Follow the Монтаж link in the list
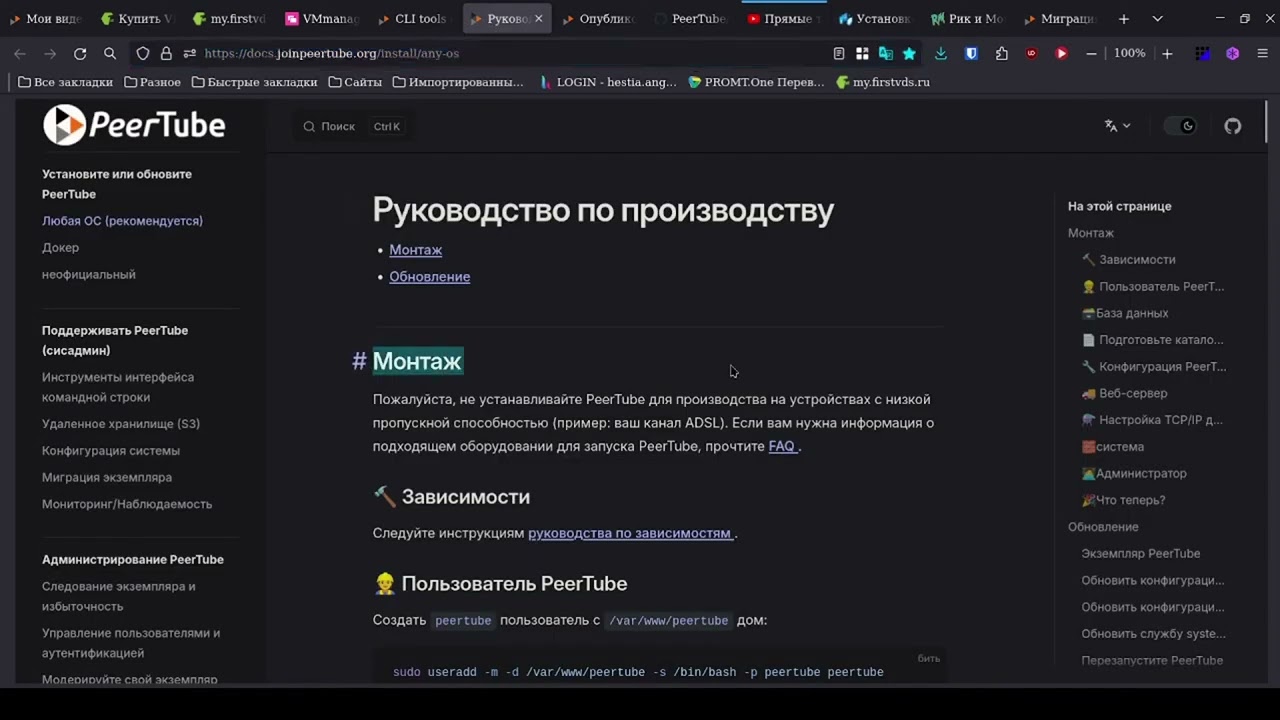The image size is (1280, 720). pyautogui.click(x=415, y=250)
